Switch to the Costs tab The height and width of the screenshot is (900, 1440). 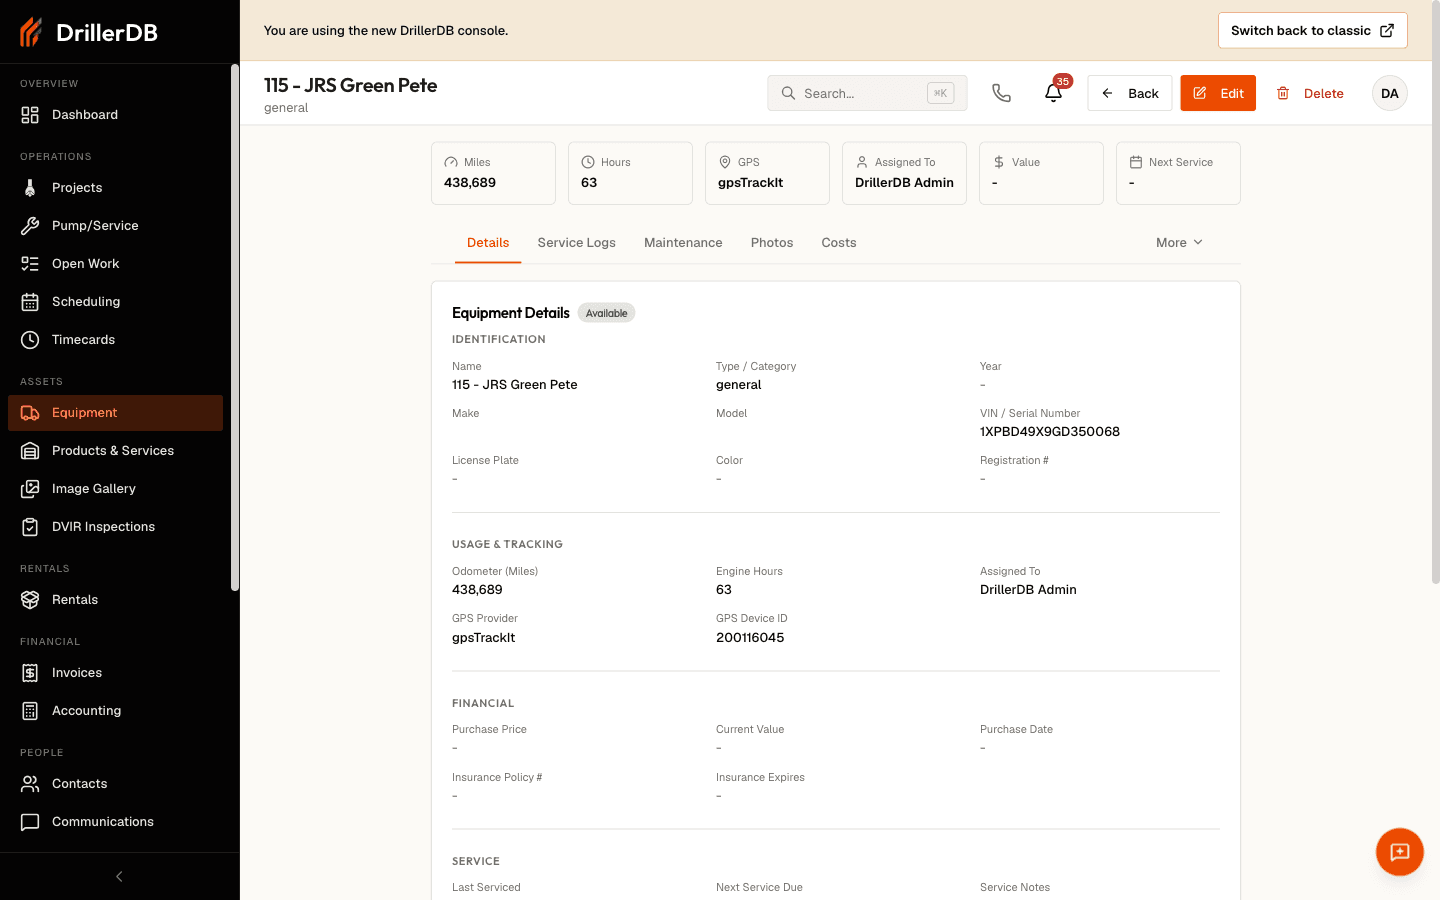(839, 243)
